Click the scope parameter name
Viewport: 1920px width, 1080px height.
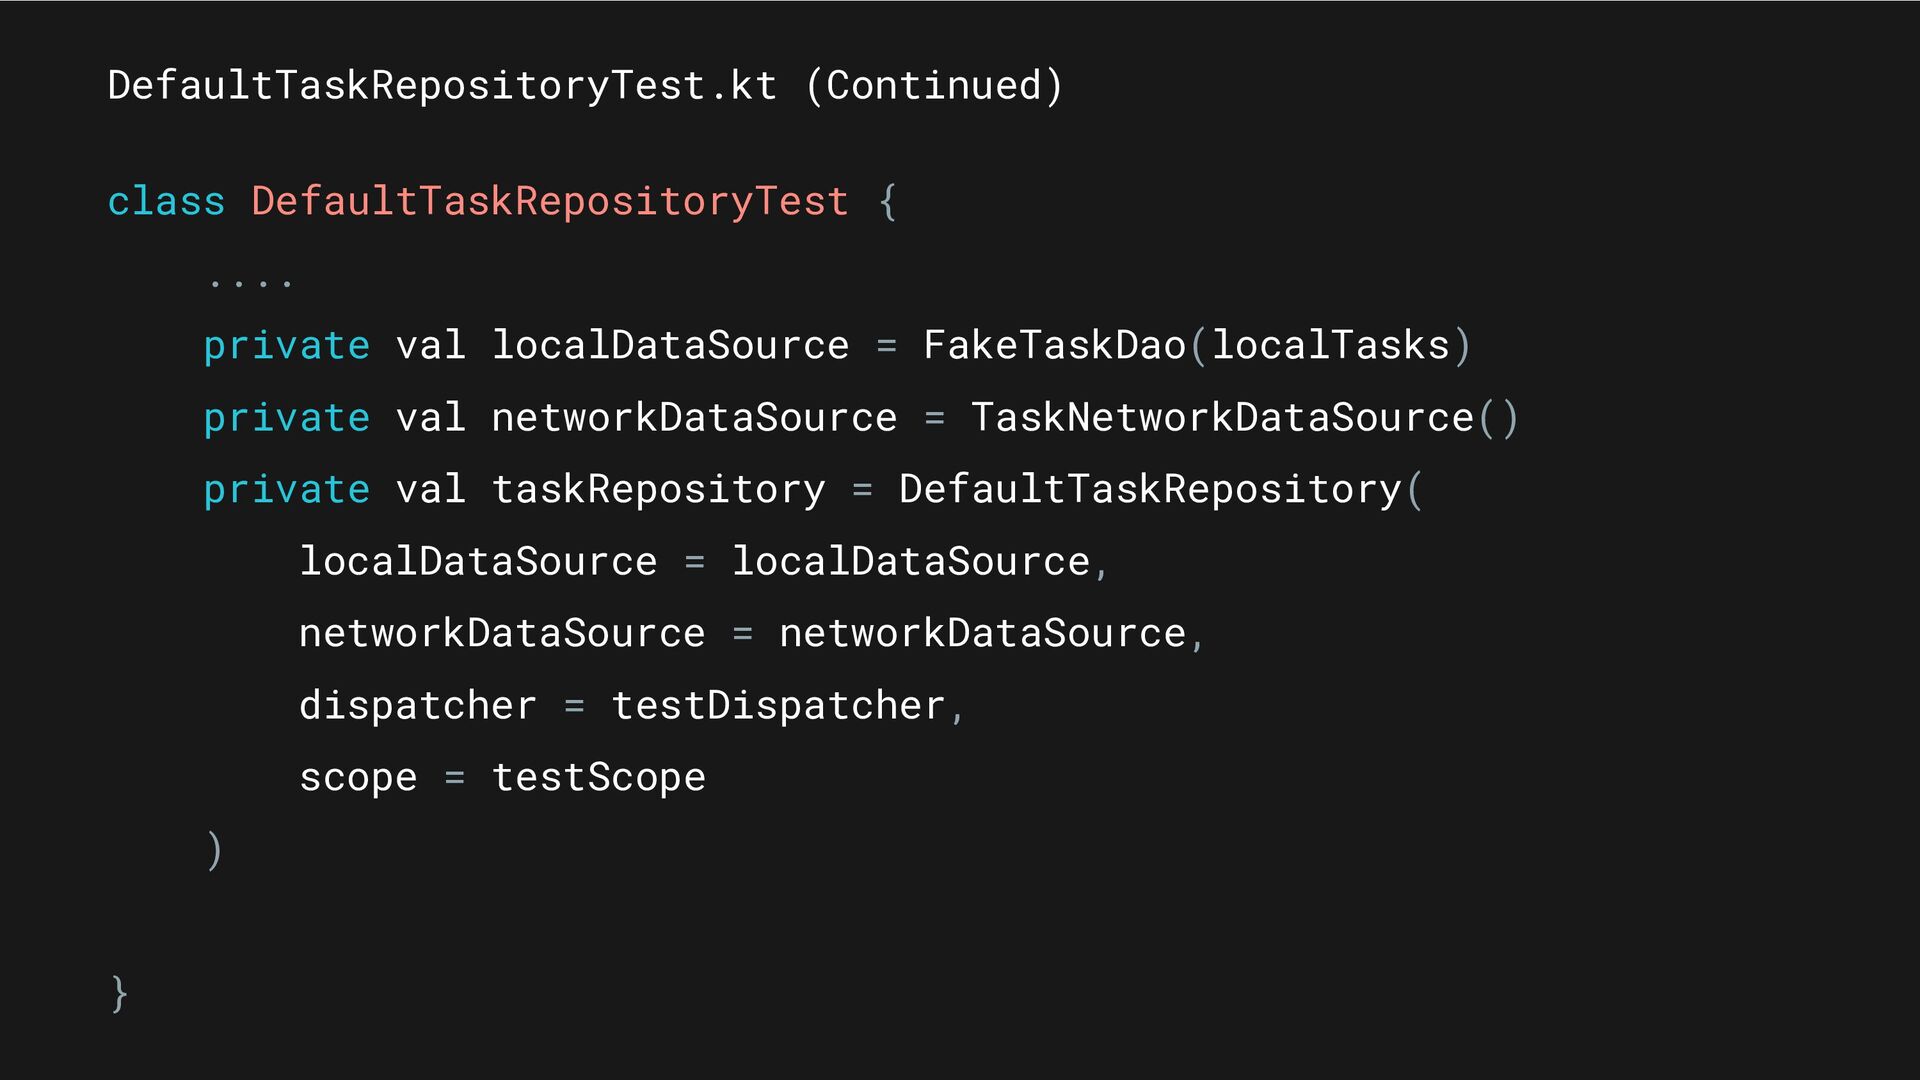click(358, 779)
